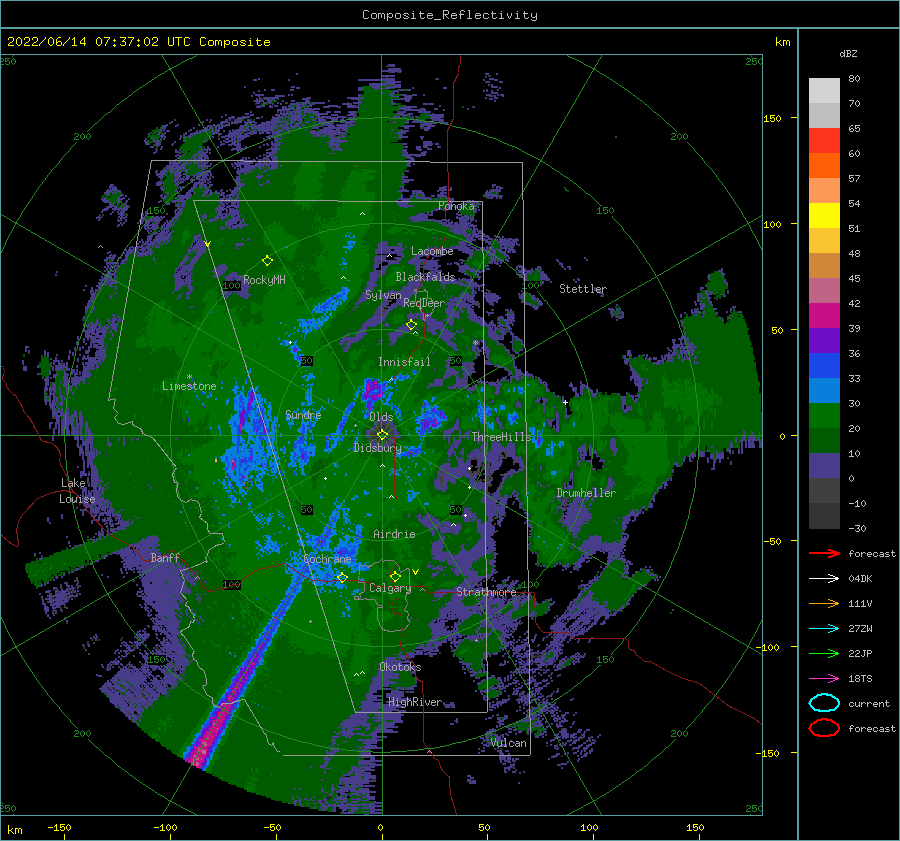This screenshot has width=900, height=841.
Task: Pick the bright green 20–30 dBZ swatch
Action: (824, 416)
